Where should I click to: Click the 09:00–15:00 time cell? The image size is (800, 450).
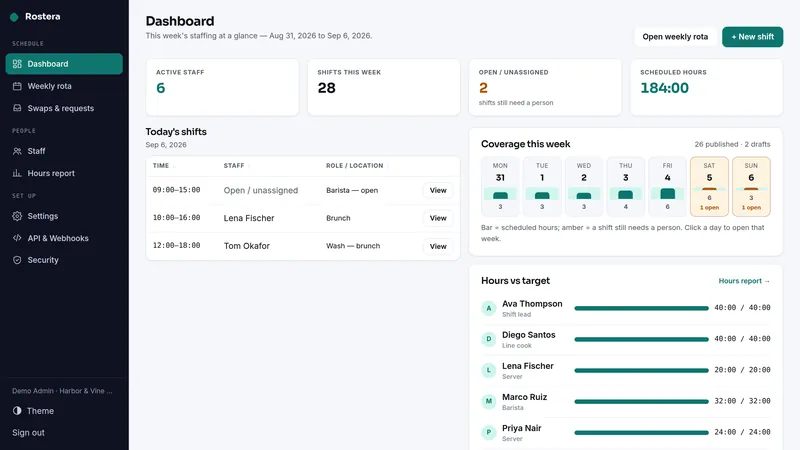177,190
